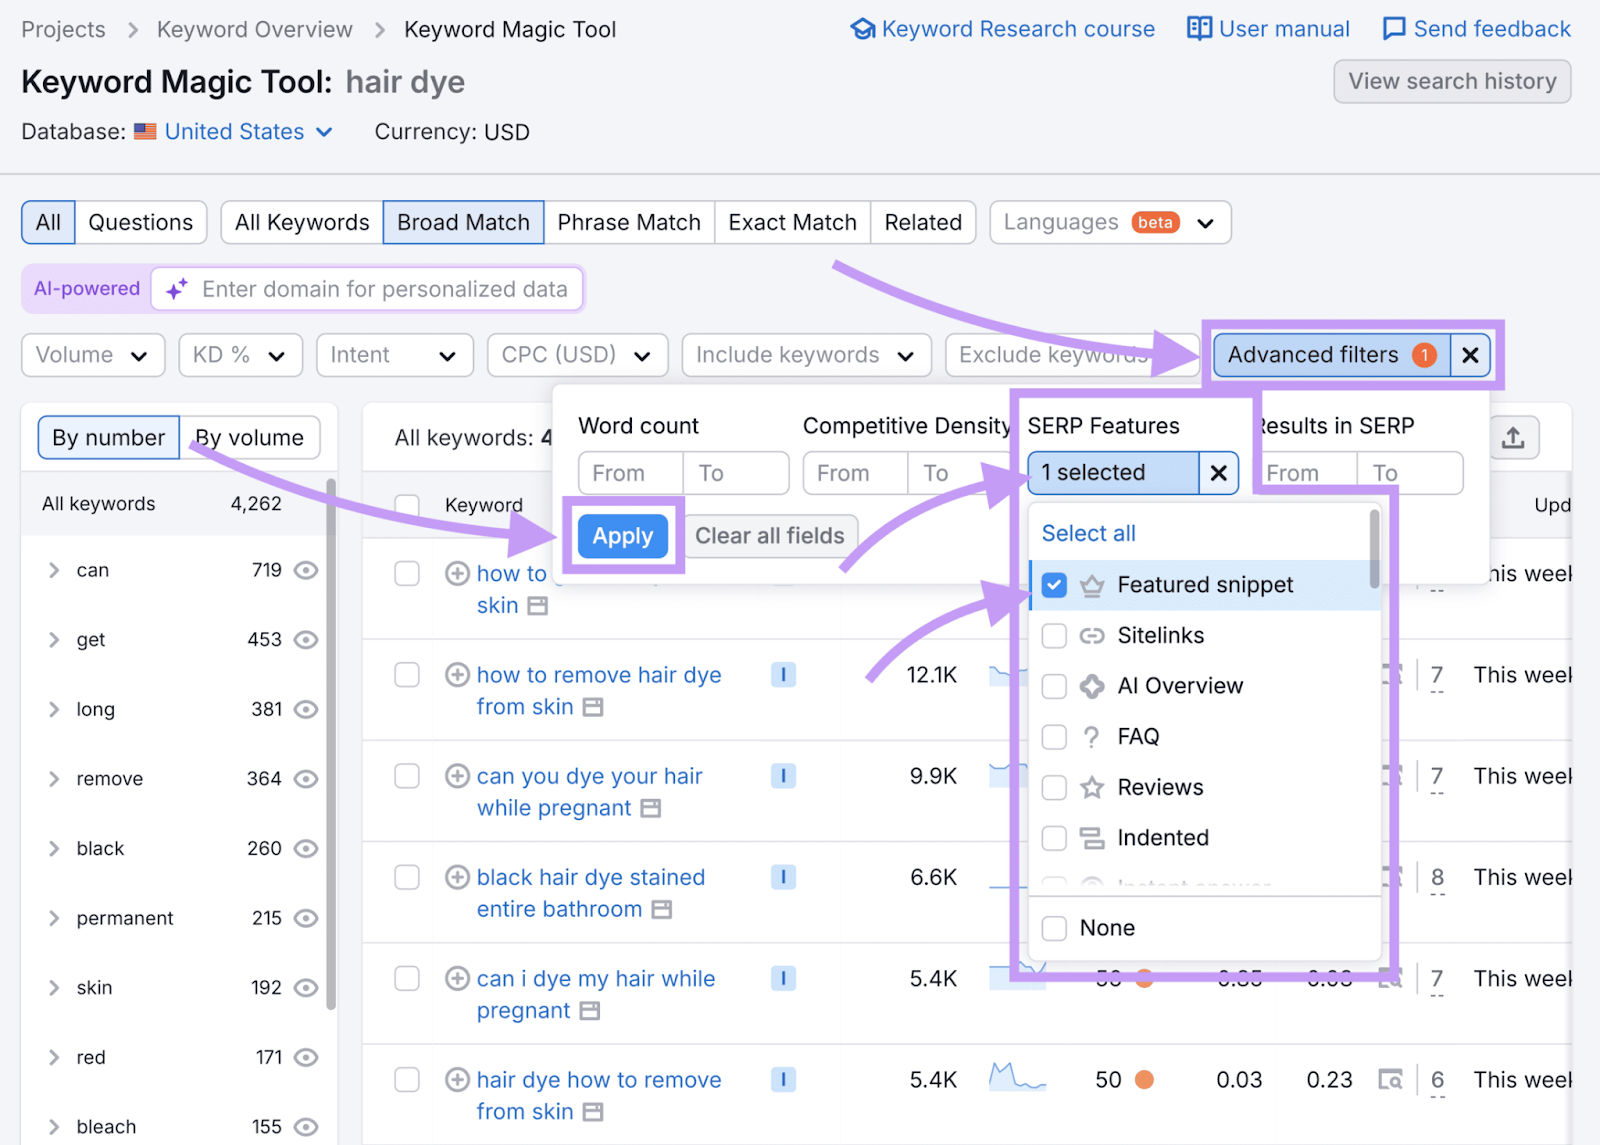Image resolution: width=1600 pixels, height=1145 pixels.
Task: Click SERP icon for 'hair dye how to remove'
Action: (1389, 1080)
